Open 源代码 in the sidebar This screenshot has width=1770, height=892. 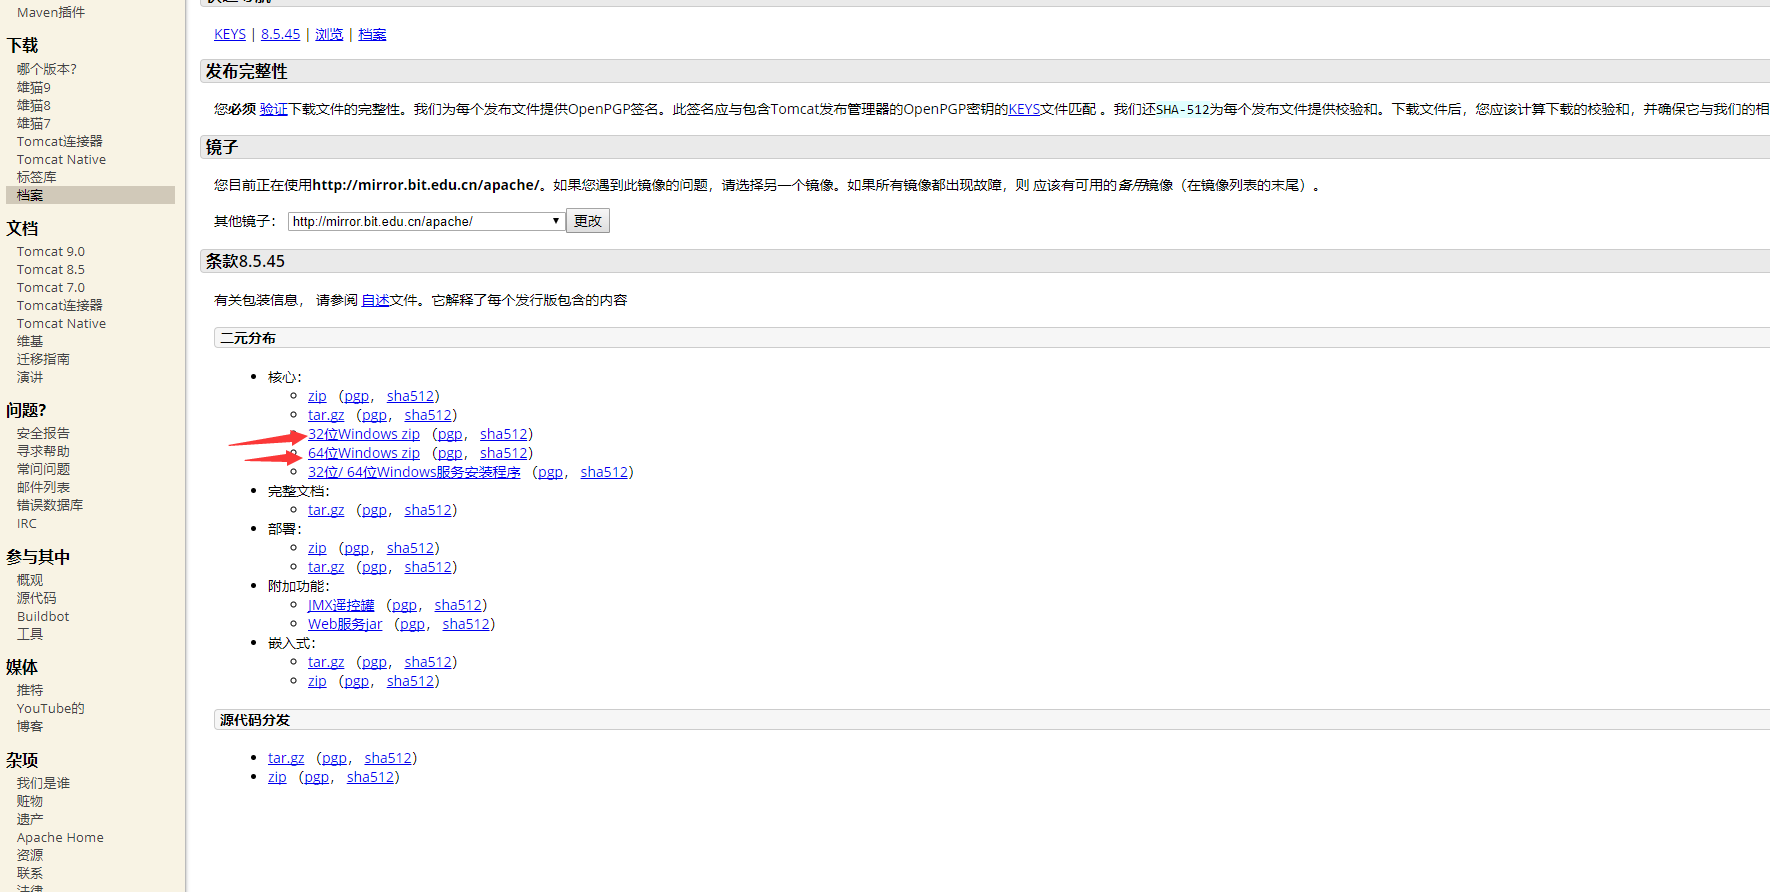(37, 598)
